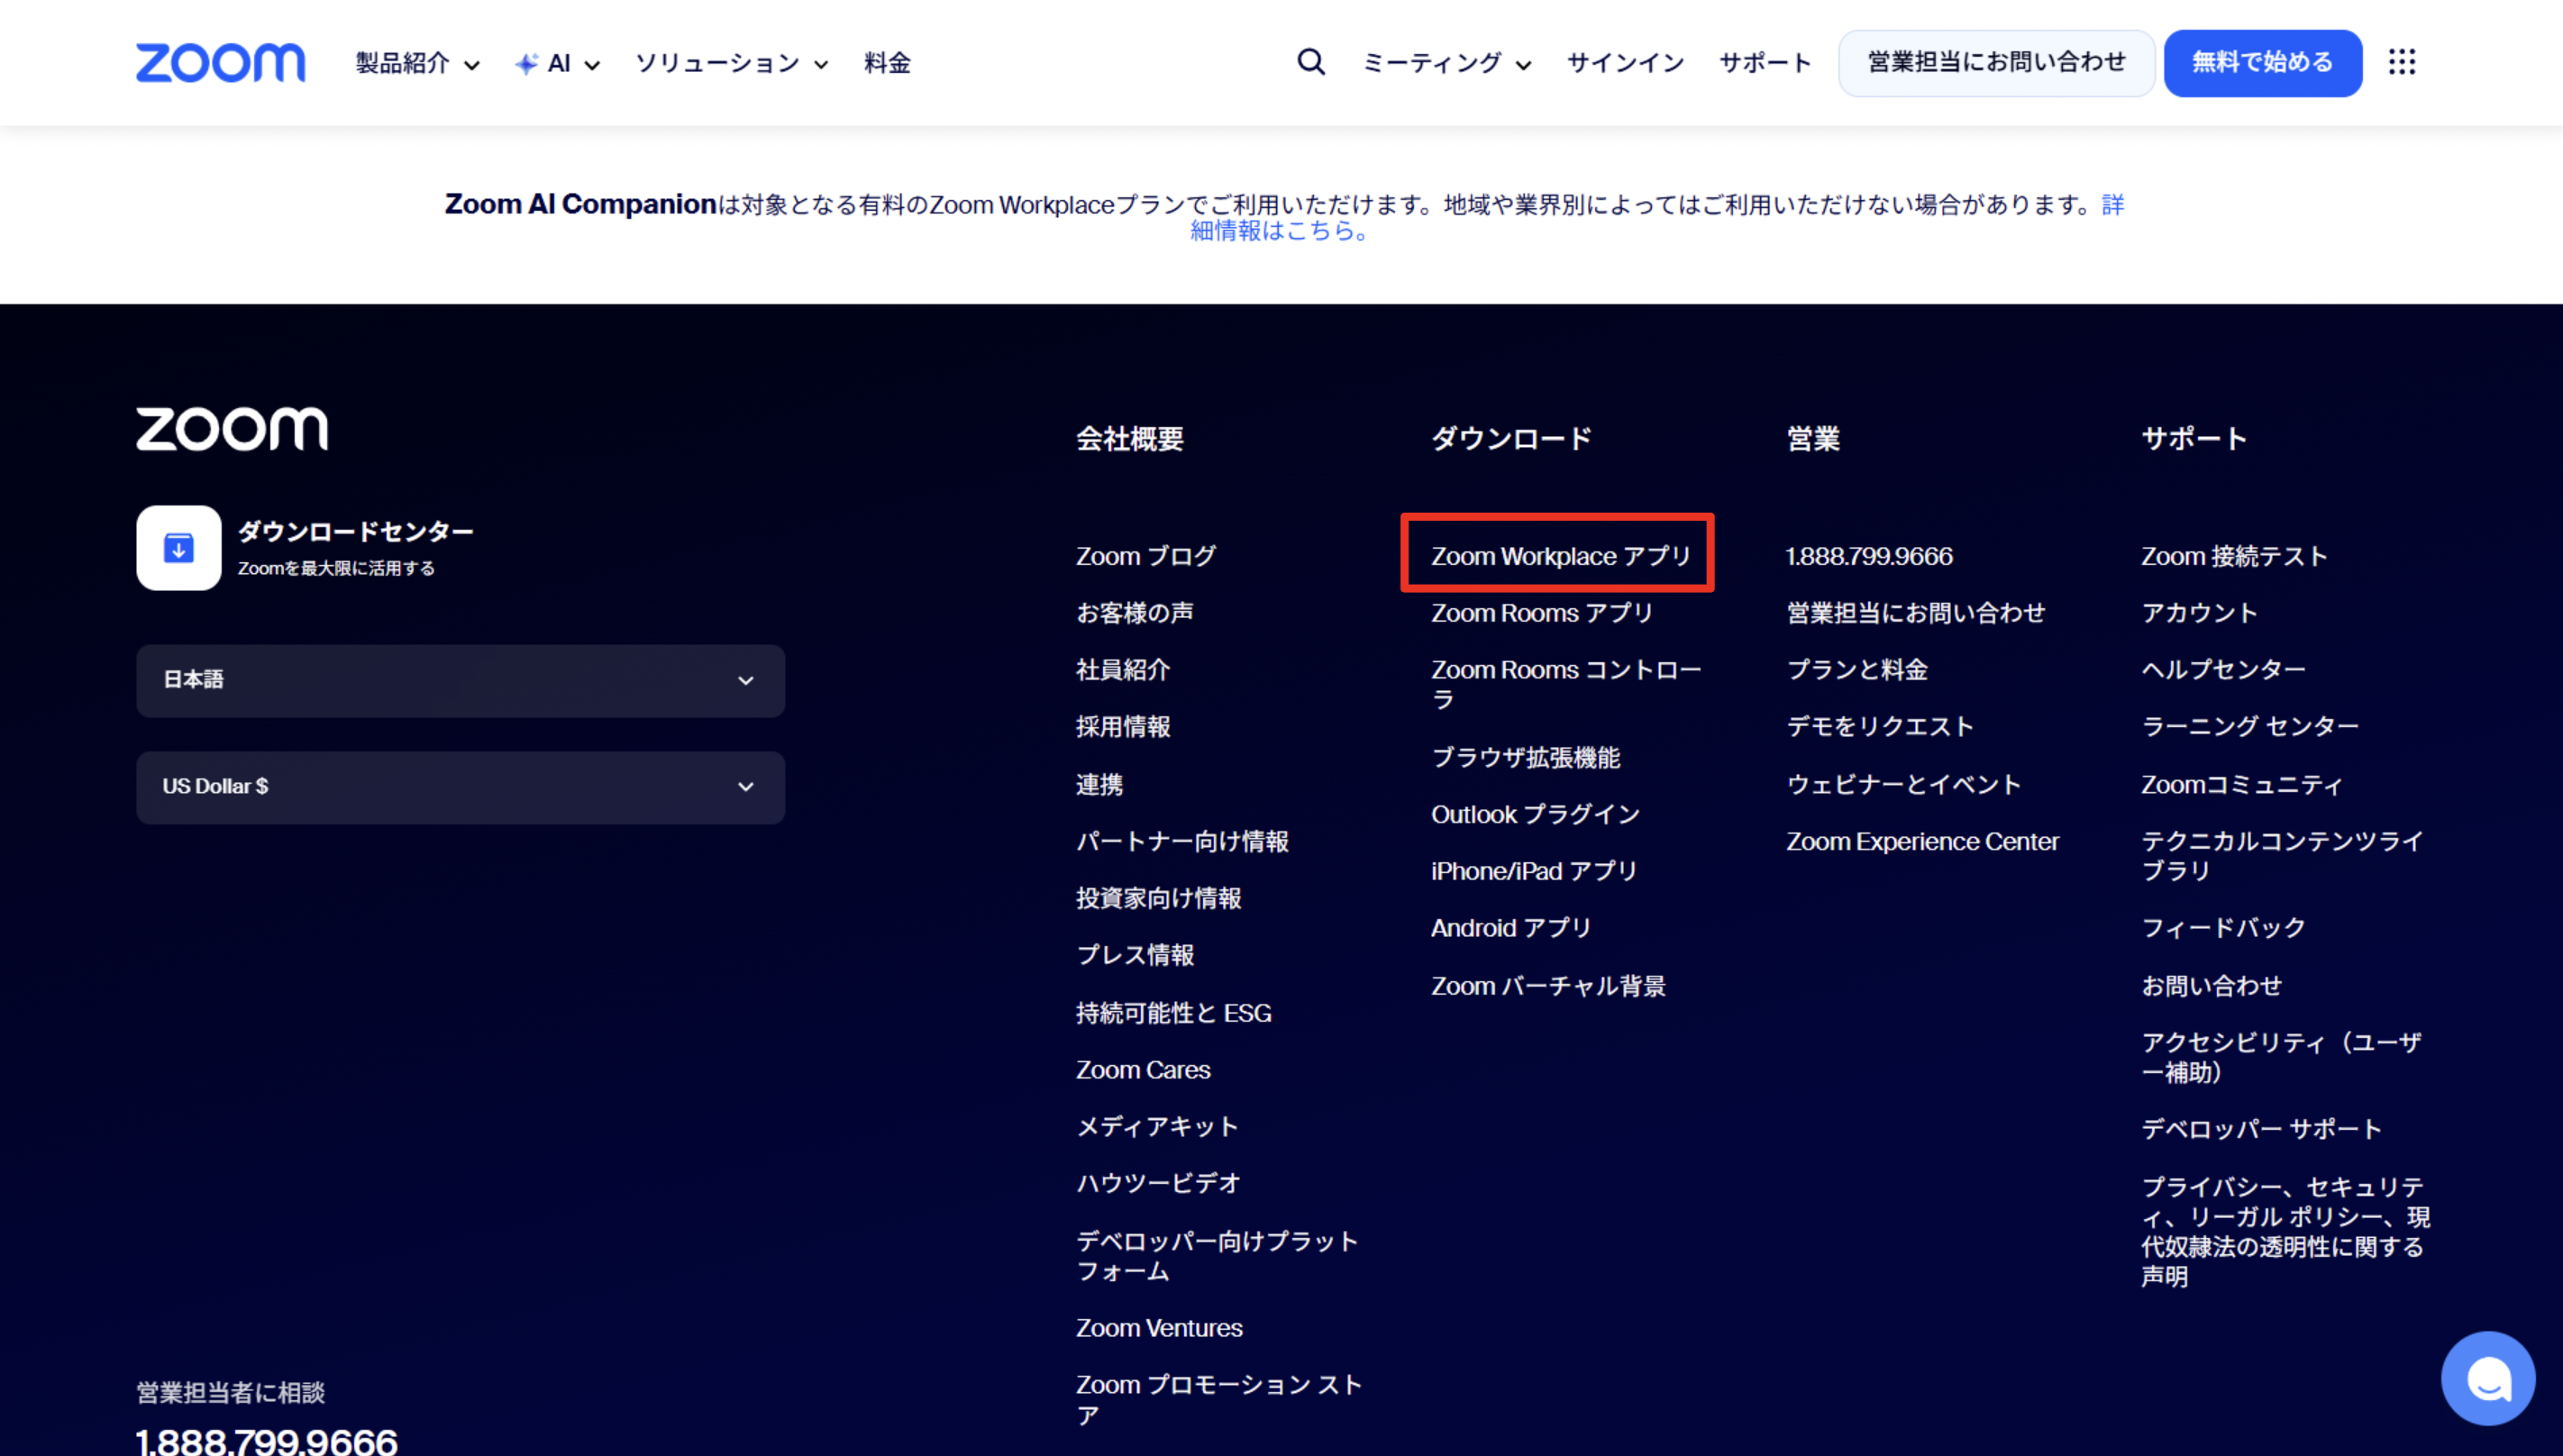The width and height of the screenshot is (2563, 1456).
Task: Open the Android アプリ download link
Action: [x=1510, y=928]
